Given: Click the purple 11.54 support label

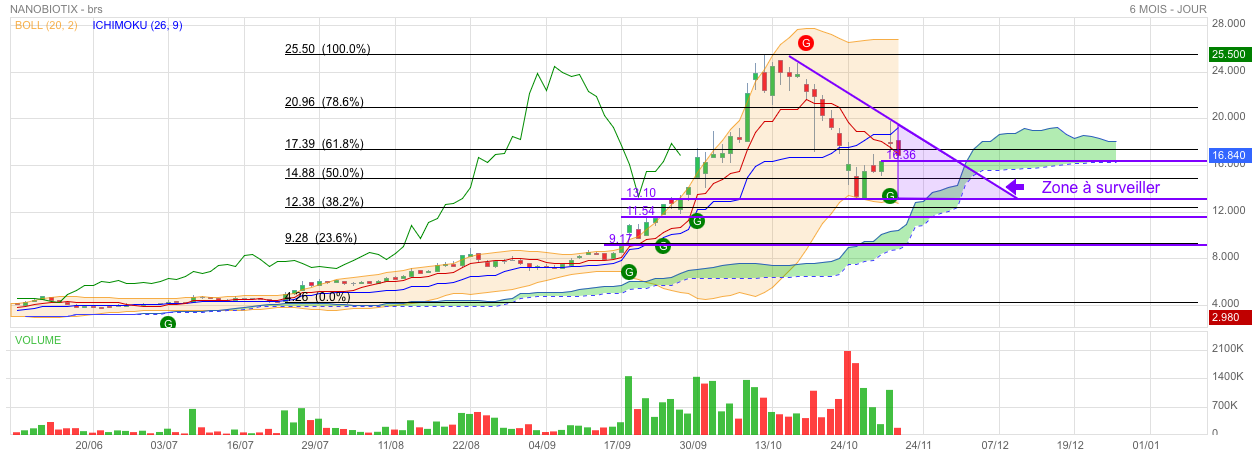Looking at the screenshot, I should (x=641, y=211).
